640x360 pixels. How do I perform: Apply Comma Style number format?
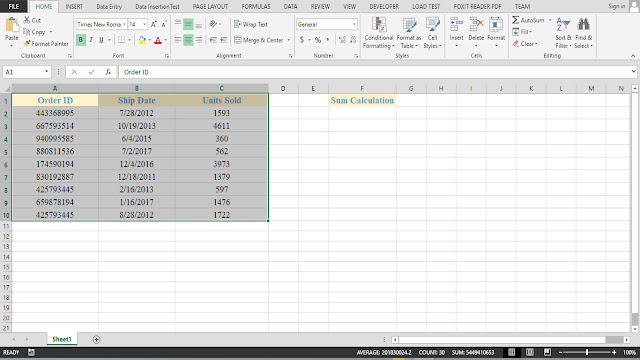[x=328, y=40]
